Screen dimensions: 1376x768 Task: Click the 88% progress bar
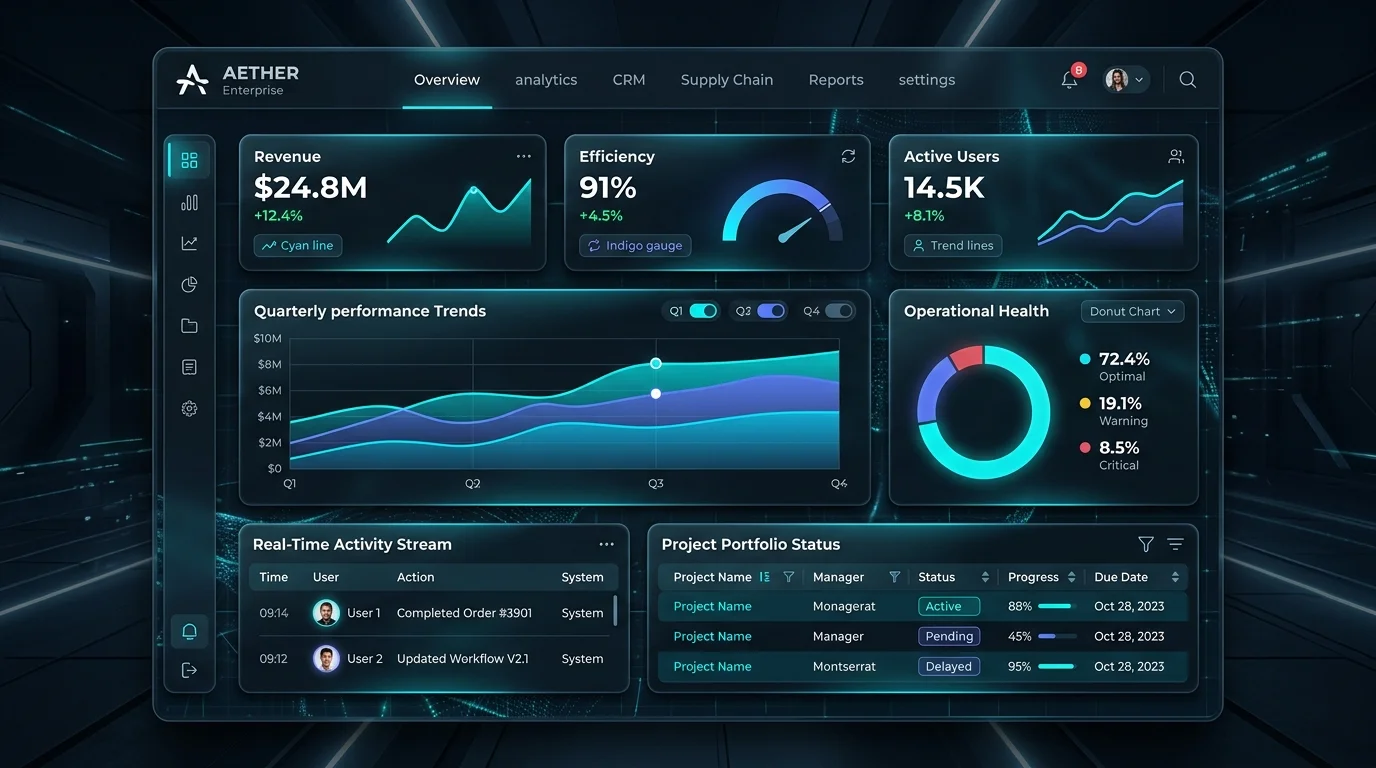(1056, 606)
